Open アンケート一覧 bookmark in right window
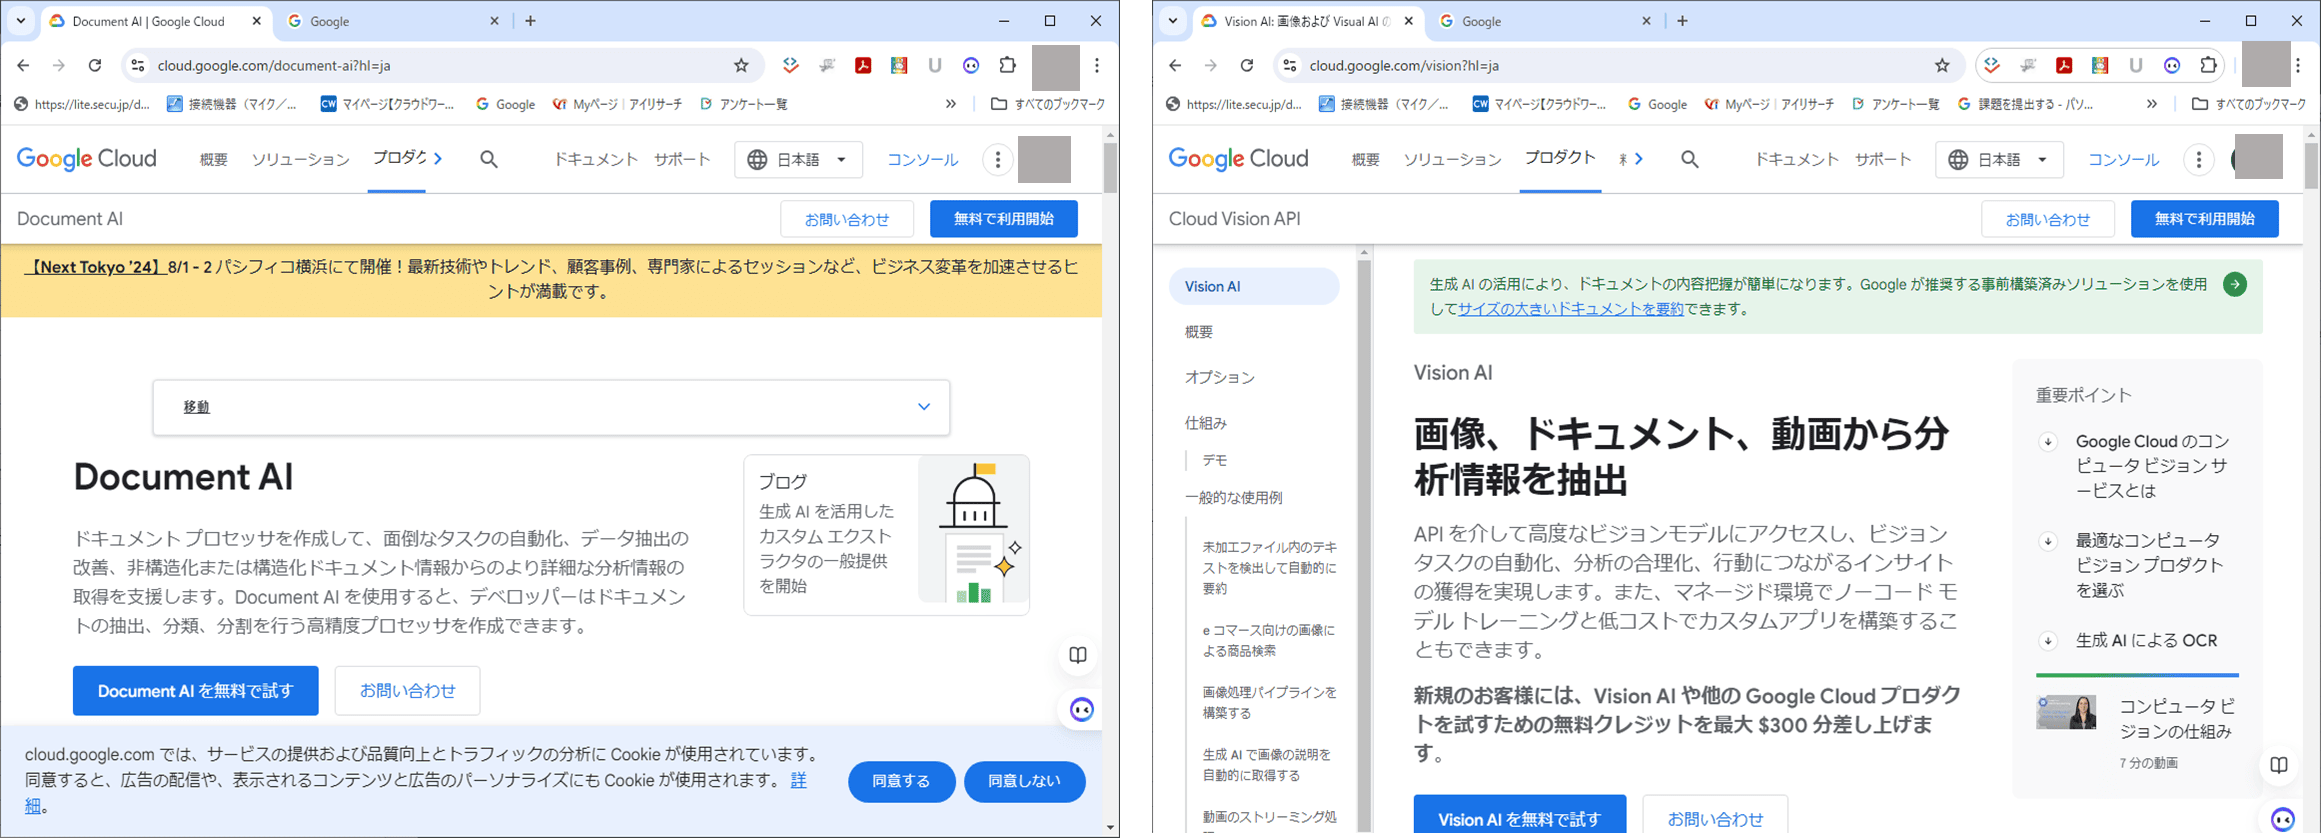2321x838 pixels. pos(1895,104)
